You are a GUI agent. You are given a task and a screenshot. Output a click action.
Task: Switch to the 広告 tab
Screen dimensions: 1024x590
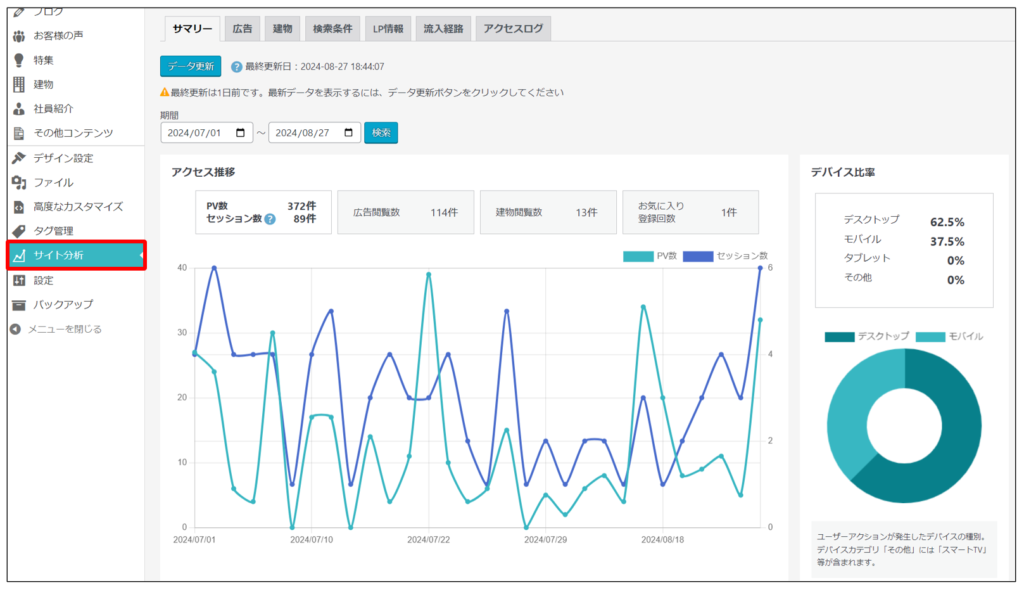pos(243,29)
